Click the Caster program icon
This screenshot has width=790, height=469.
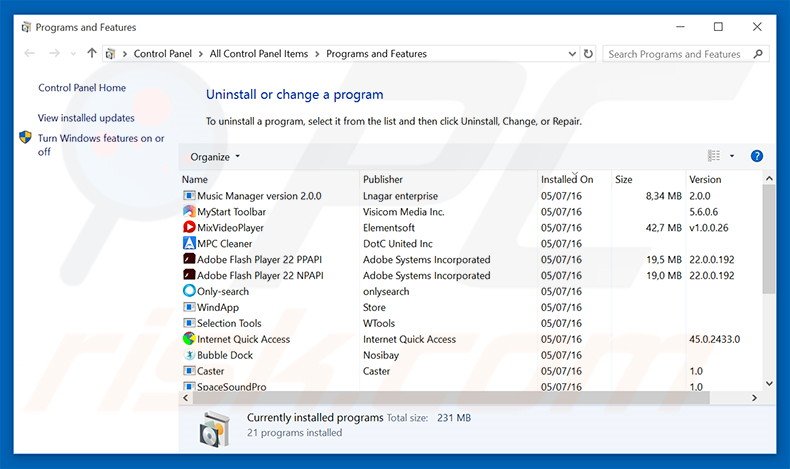click(189, 371)
